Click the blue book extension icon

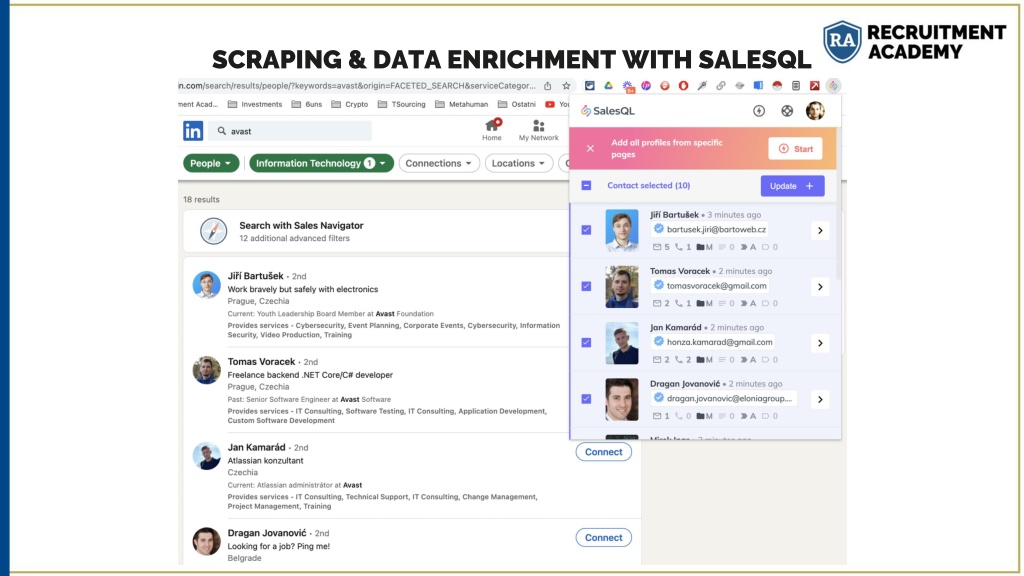point(758,86)
